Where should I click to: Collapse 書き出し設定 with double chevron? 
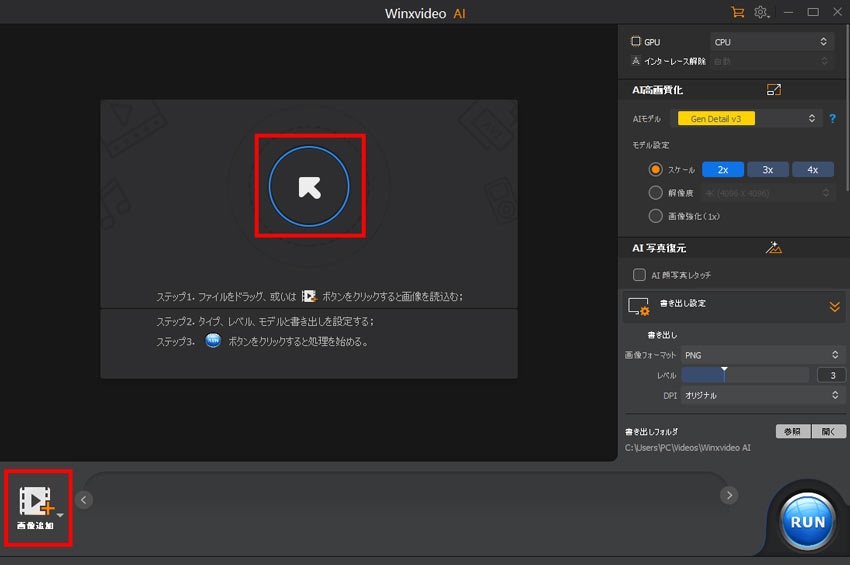tap(834, 307)
